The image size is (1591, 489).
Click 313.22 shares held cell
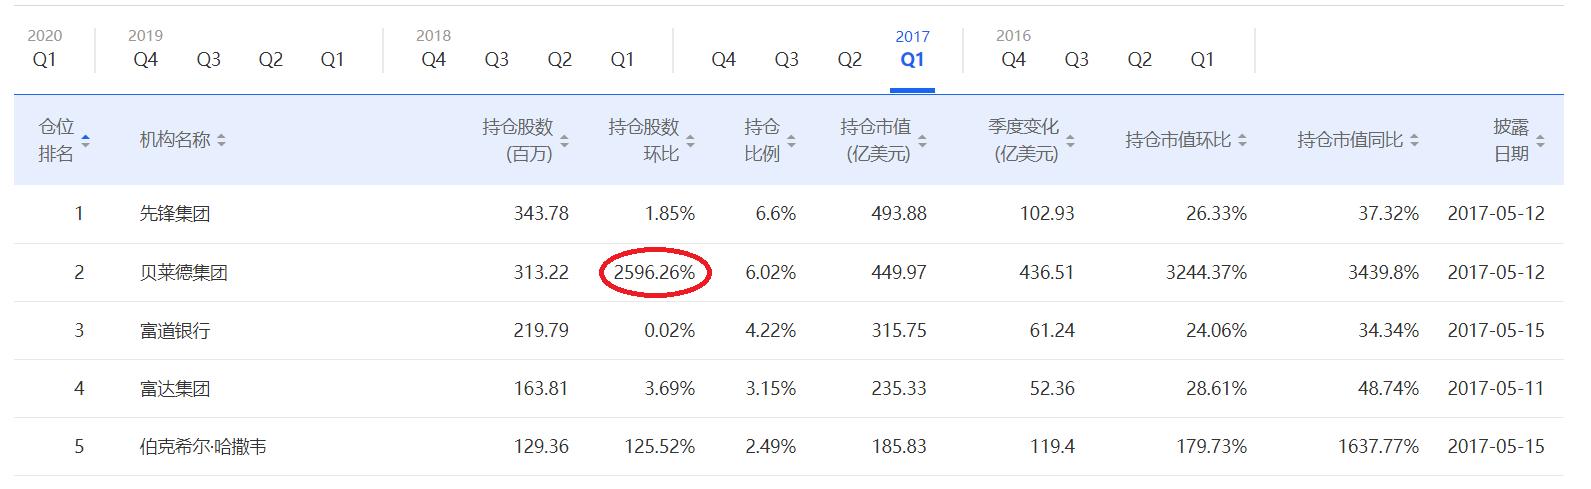pyautogui.click(x=541, y=273)
